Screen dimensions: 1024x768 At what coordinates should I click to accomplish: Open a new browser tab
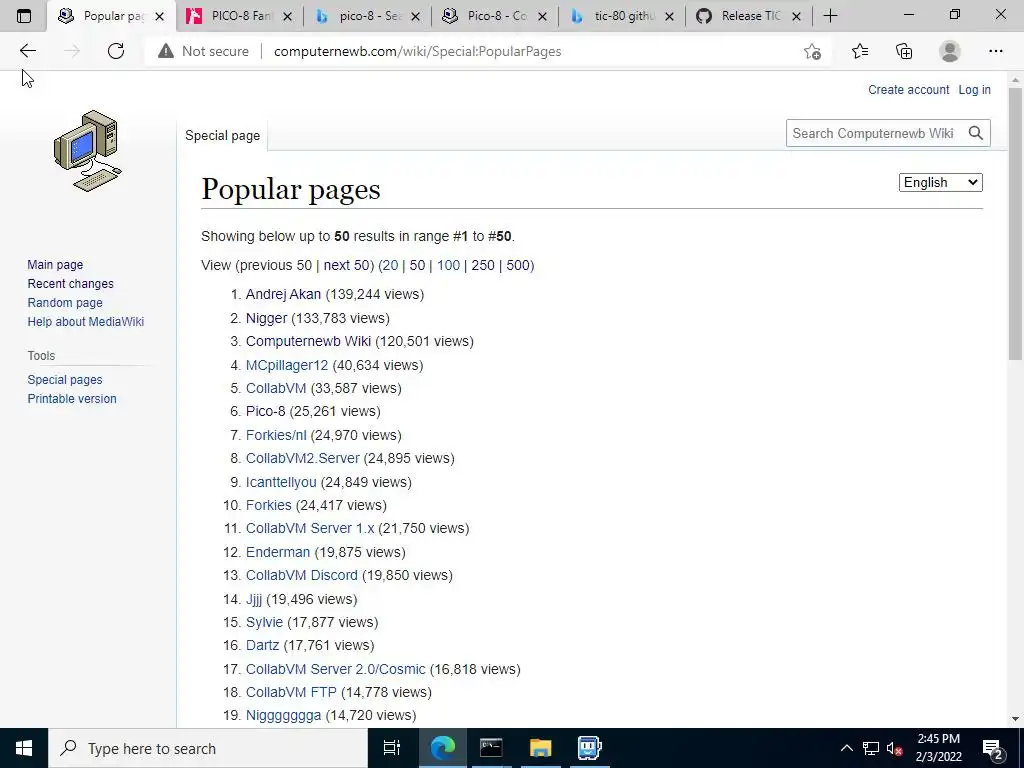(830, 16)
